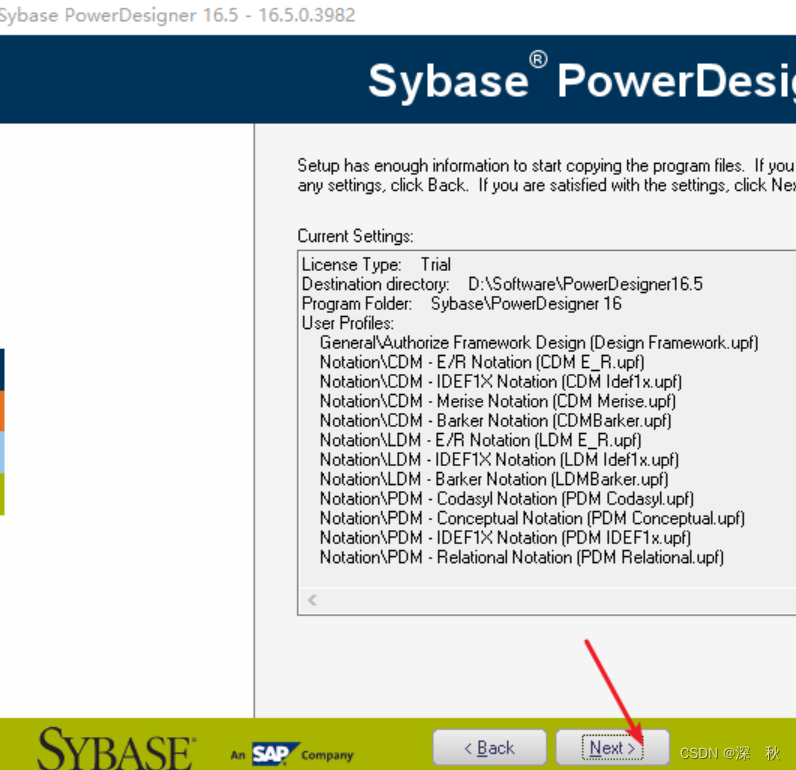796x770 pixels.
Task: Select Notation\PDM - Relational Notation line
Action: pyautogui.click(x=522, y=557)
